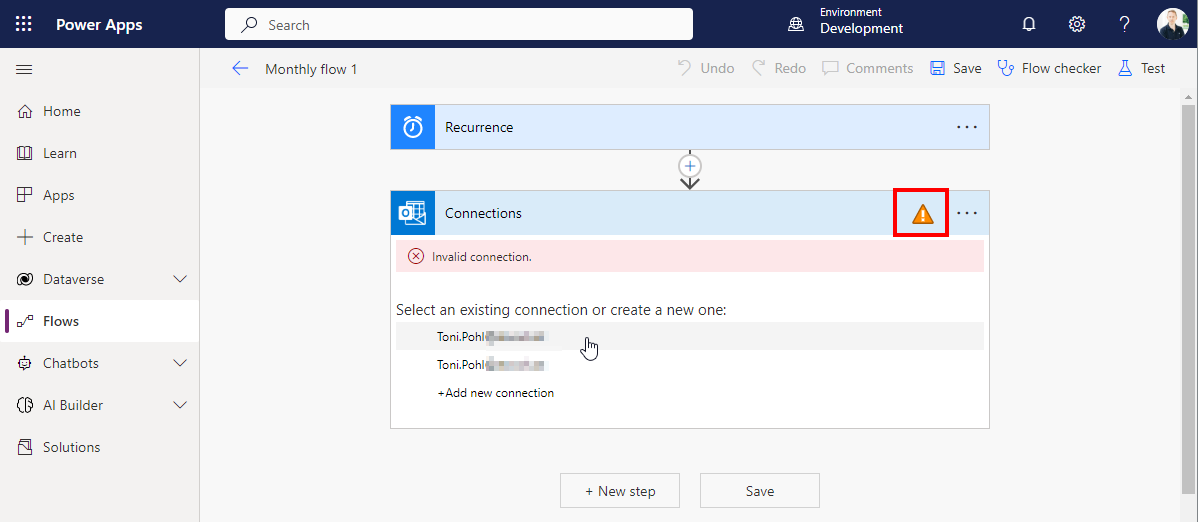The image size is (1198, 522).
Task: Open the Connections step ellipsis menu
Action: [x=966, y=213]
